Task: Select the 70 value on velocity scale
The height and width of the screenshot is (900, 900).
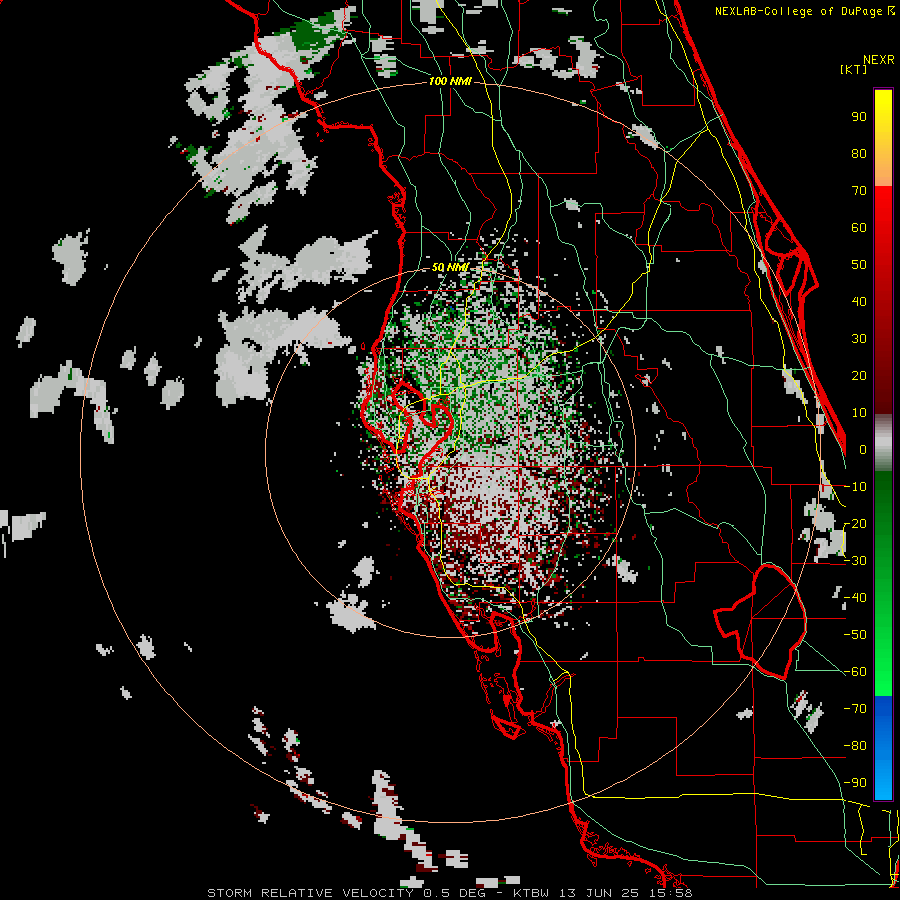Action: click(859, 191)
